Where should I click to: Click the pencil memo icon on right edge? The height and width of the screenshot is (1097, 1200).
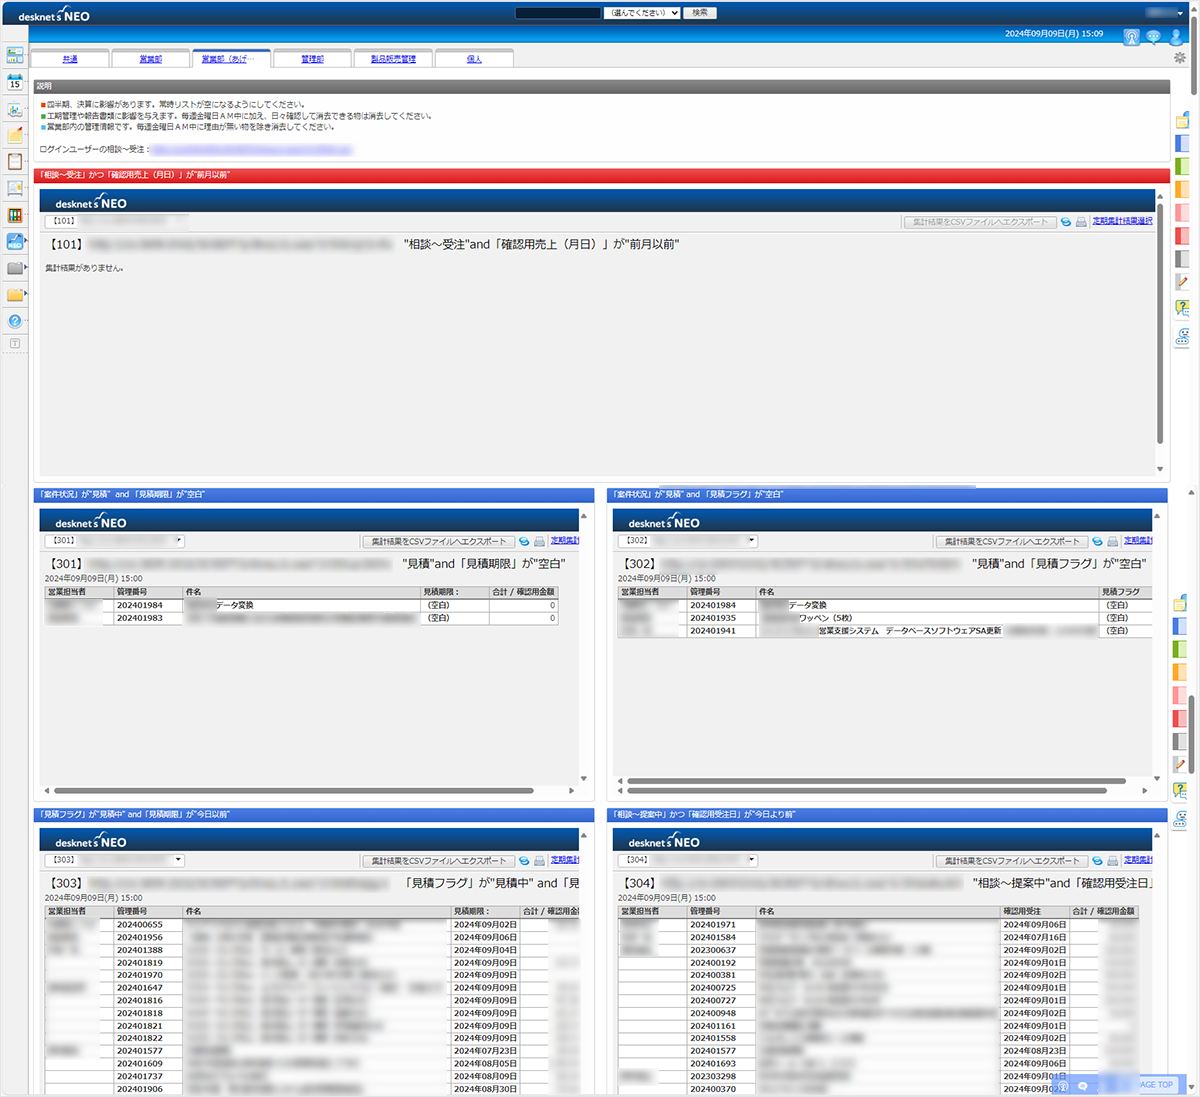(x=1181, y=283)
